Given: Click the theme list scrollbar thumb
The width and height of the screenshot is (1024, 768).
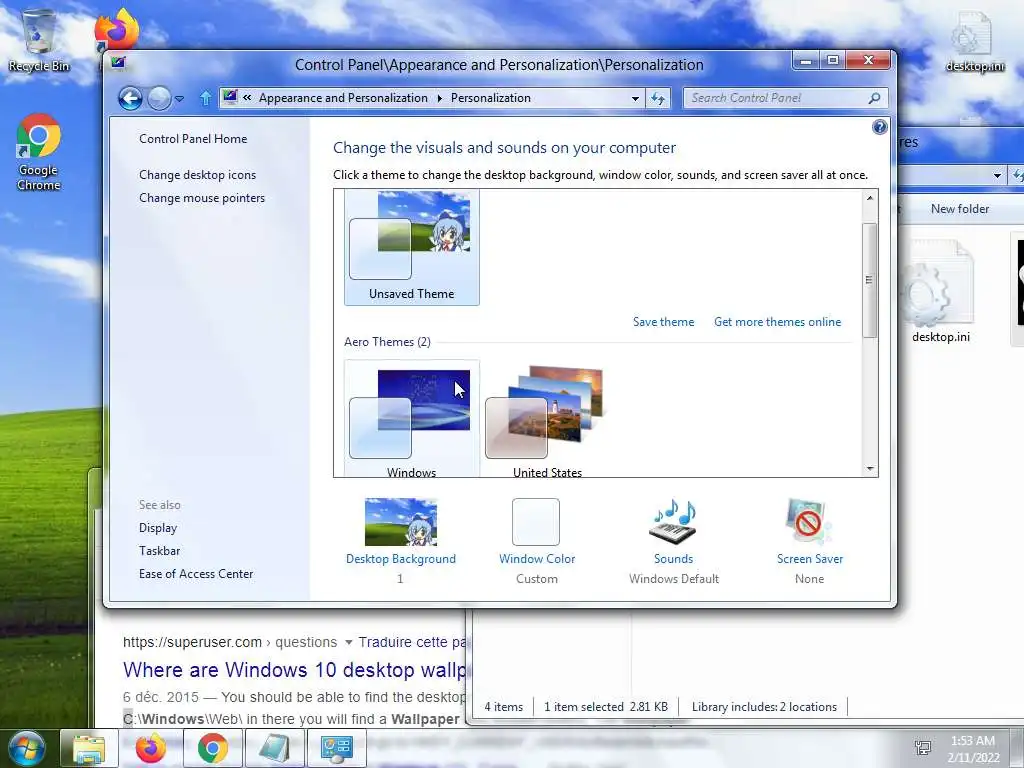Looking at the screenshot, I should tap(869, 280).
